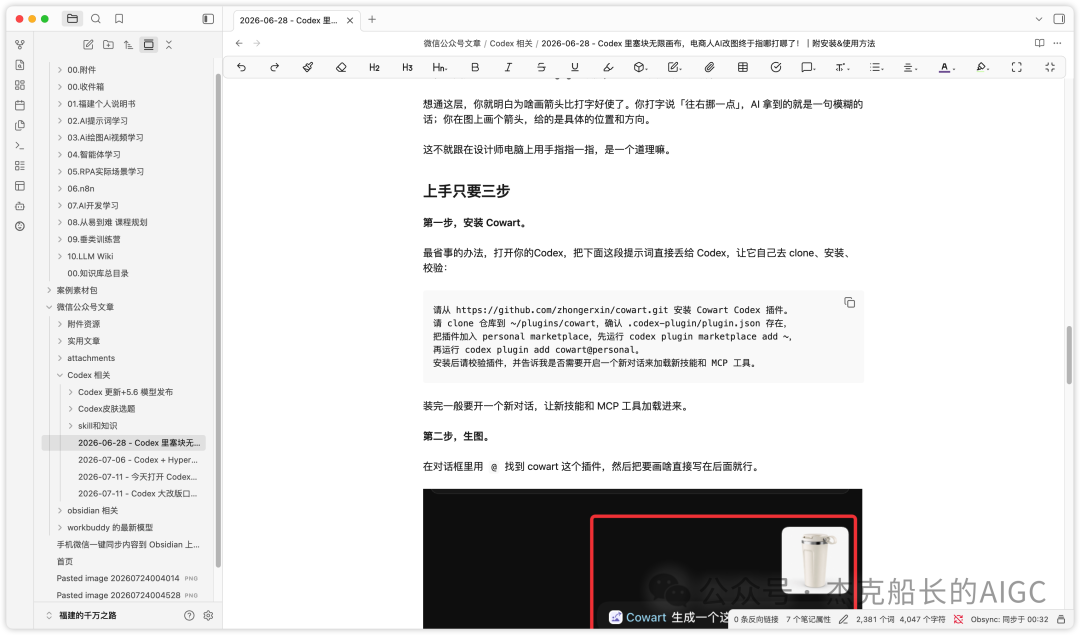This screenshot has width=1080, height=635.
Task: Toggle underline formatting
Action: point(574,67)
